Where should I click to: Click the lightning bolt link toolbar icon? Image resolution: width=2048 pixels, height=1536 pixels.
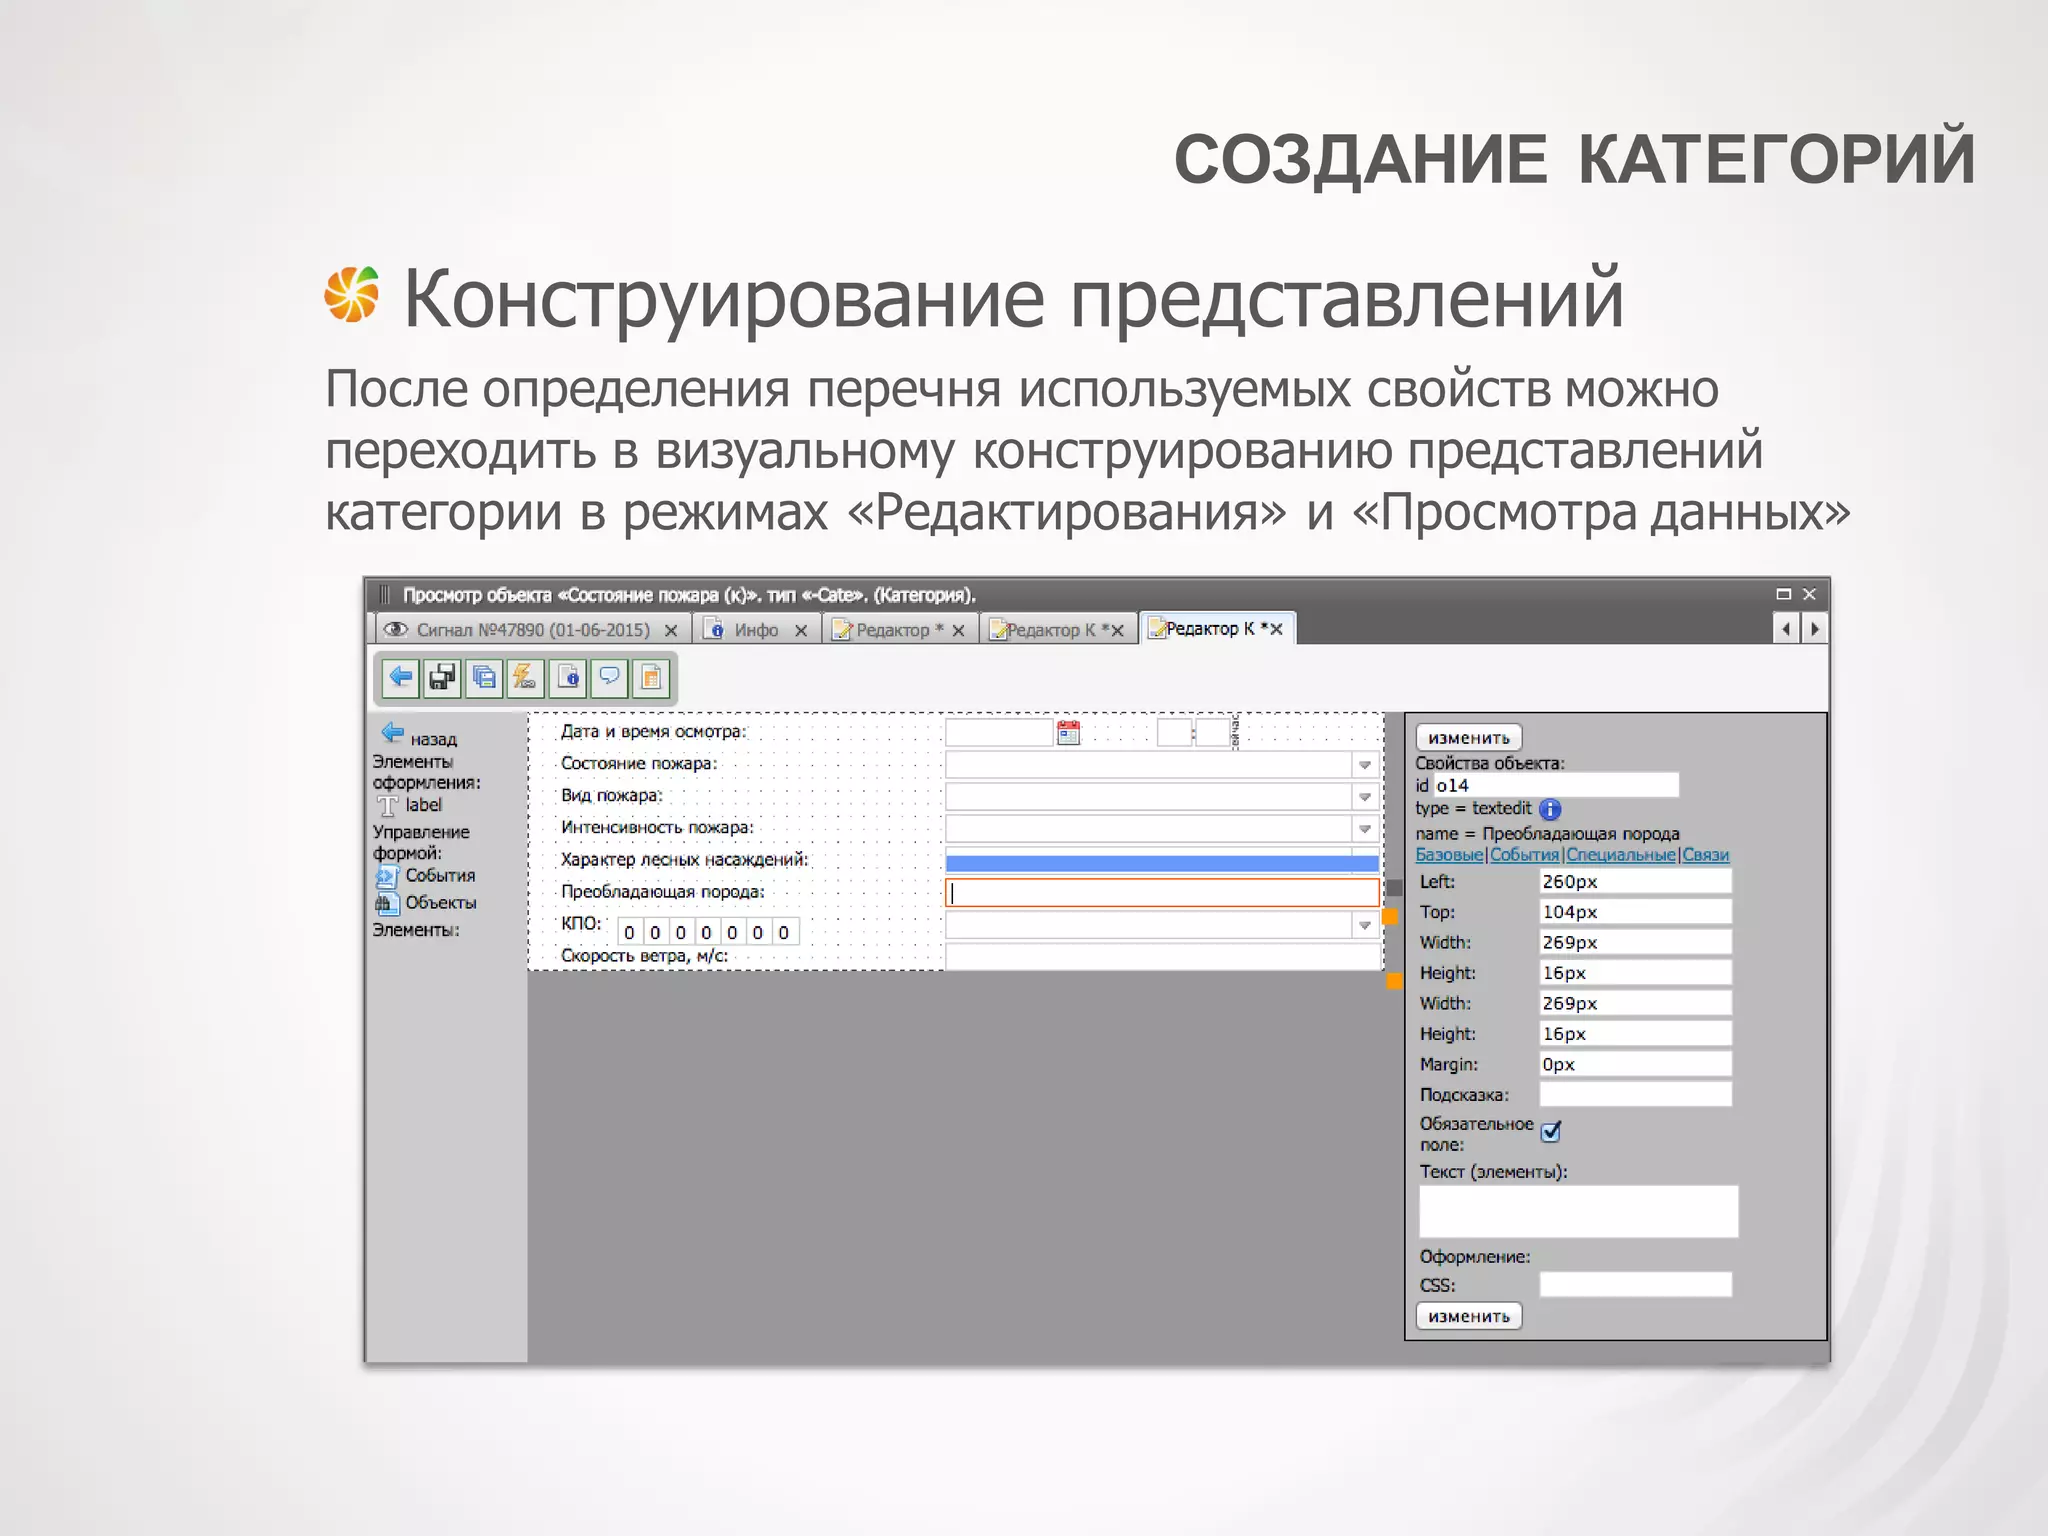click(x=526, y=678)
